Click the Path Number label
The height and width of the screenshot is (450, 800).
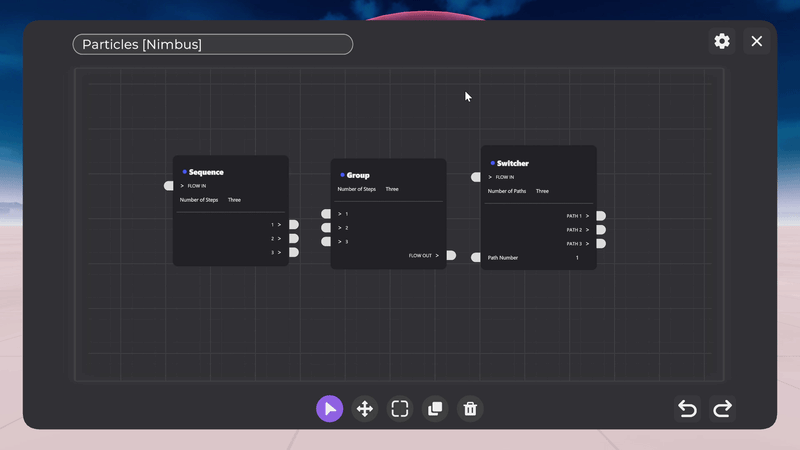point(503,258)
